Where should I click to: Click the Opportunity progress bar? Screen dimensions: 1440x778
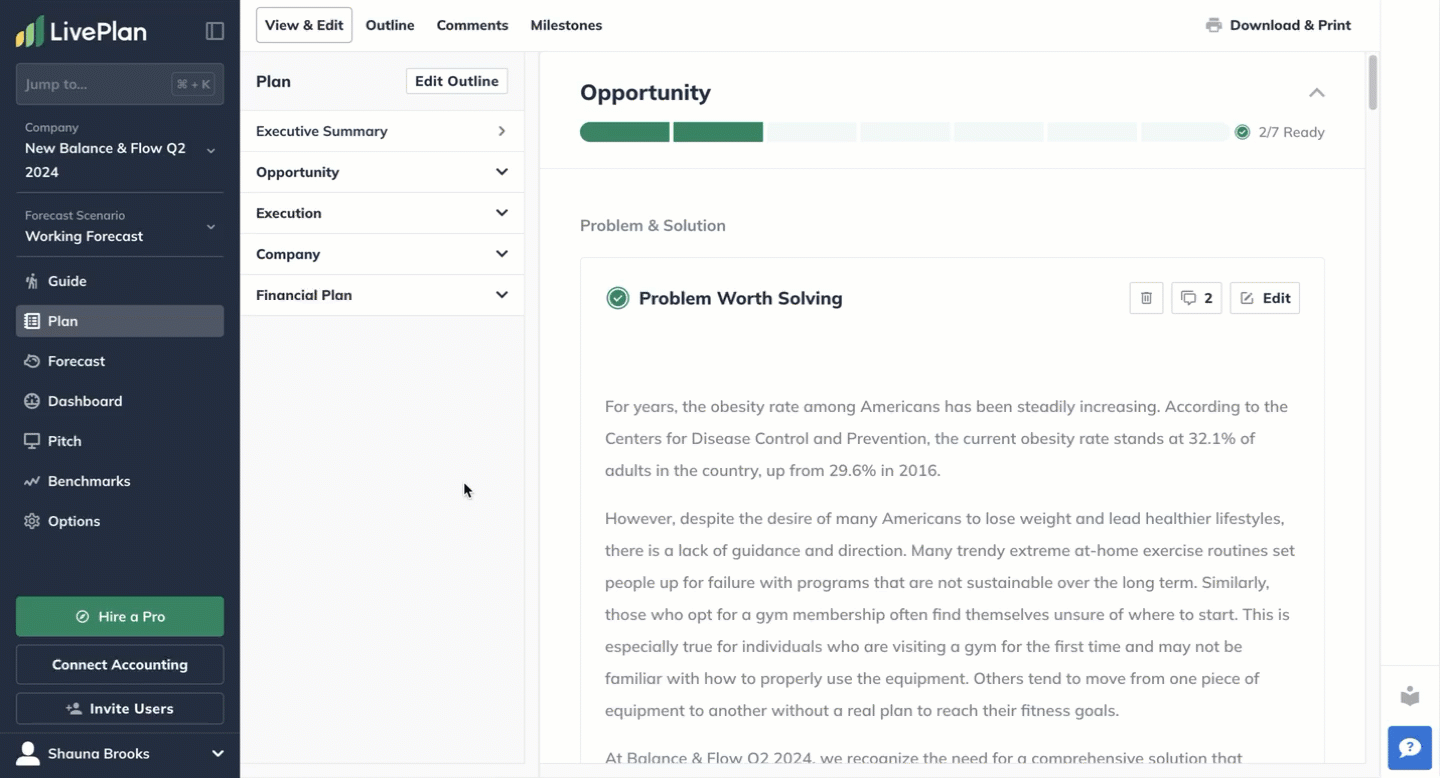click(x=904, y=132)
